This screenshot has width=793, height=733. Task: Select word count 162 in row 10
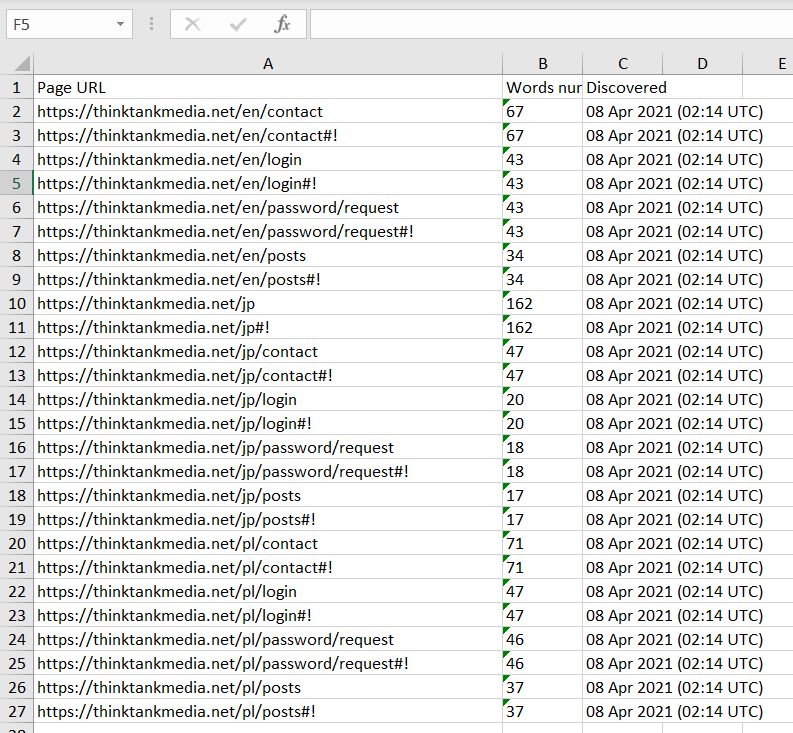pos(543,304)
